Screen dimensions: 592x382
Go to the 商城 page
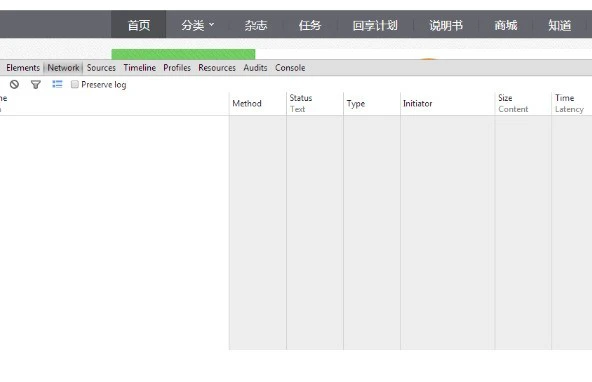click(x=506, y=25)
